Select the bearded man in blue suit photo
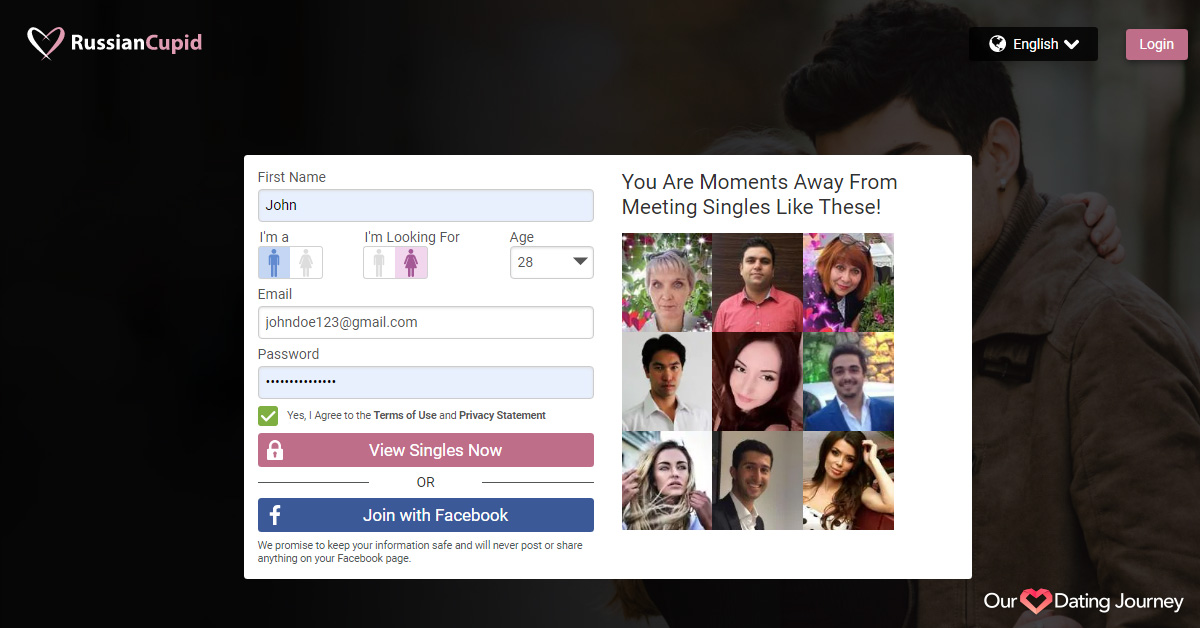The width and height of the screenshot is (1200, 628). [x=848, y=381]
